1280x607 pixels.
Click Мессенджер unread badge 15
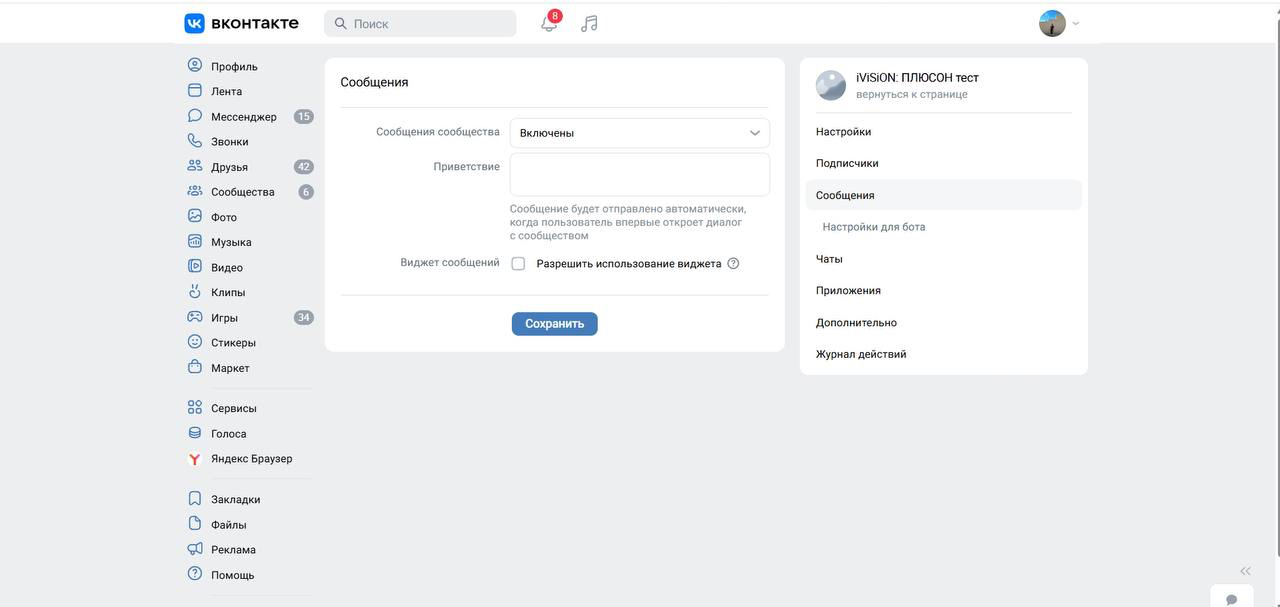[x=304, y=117]
